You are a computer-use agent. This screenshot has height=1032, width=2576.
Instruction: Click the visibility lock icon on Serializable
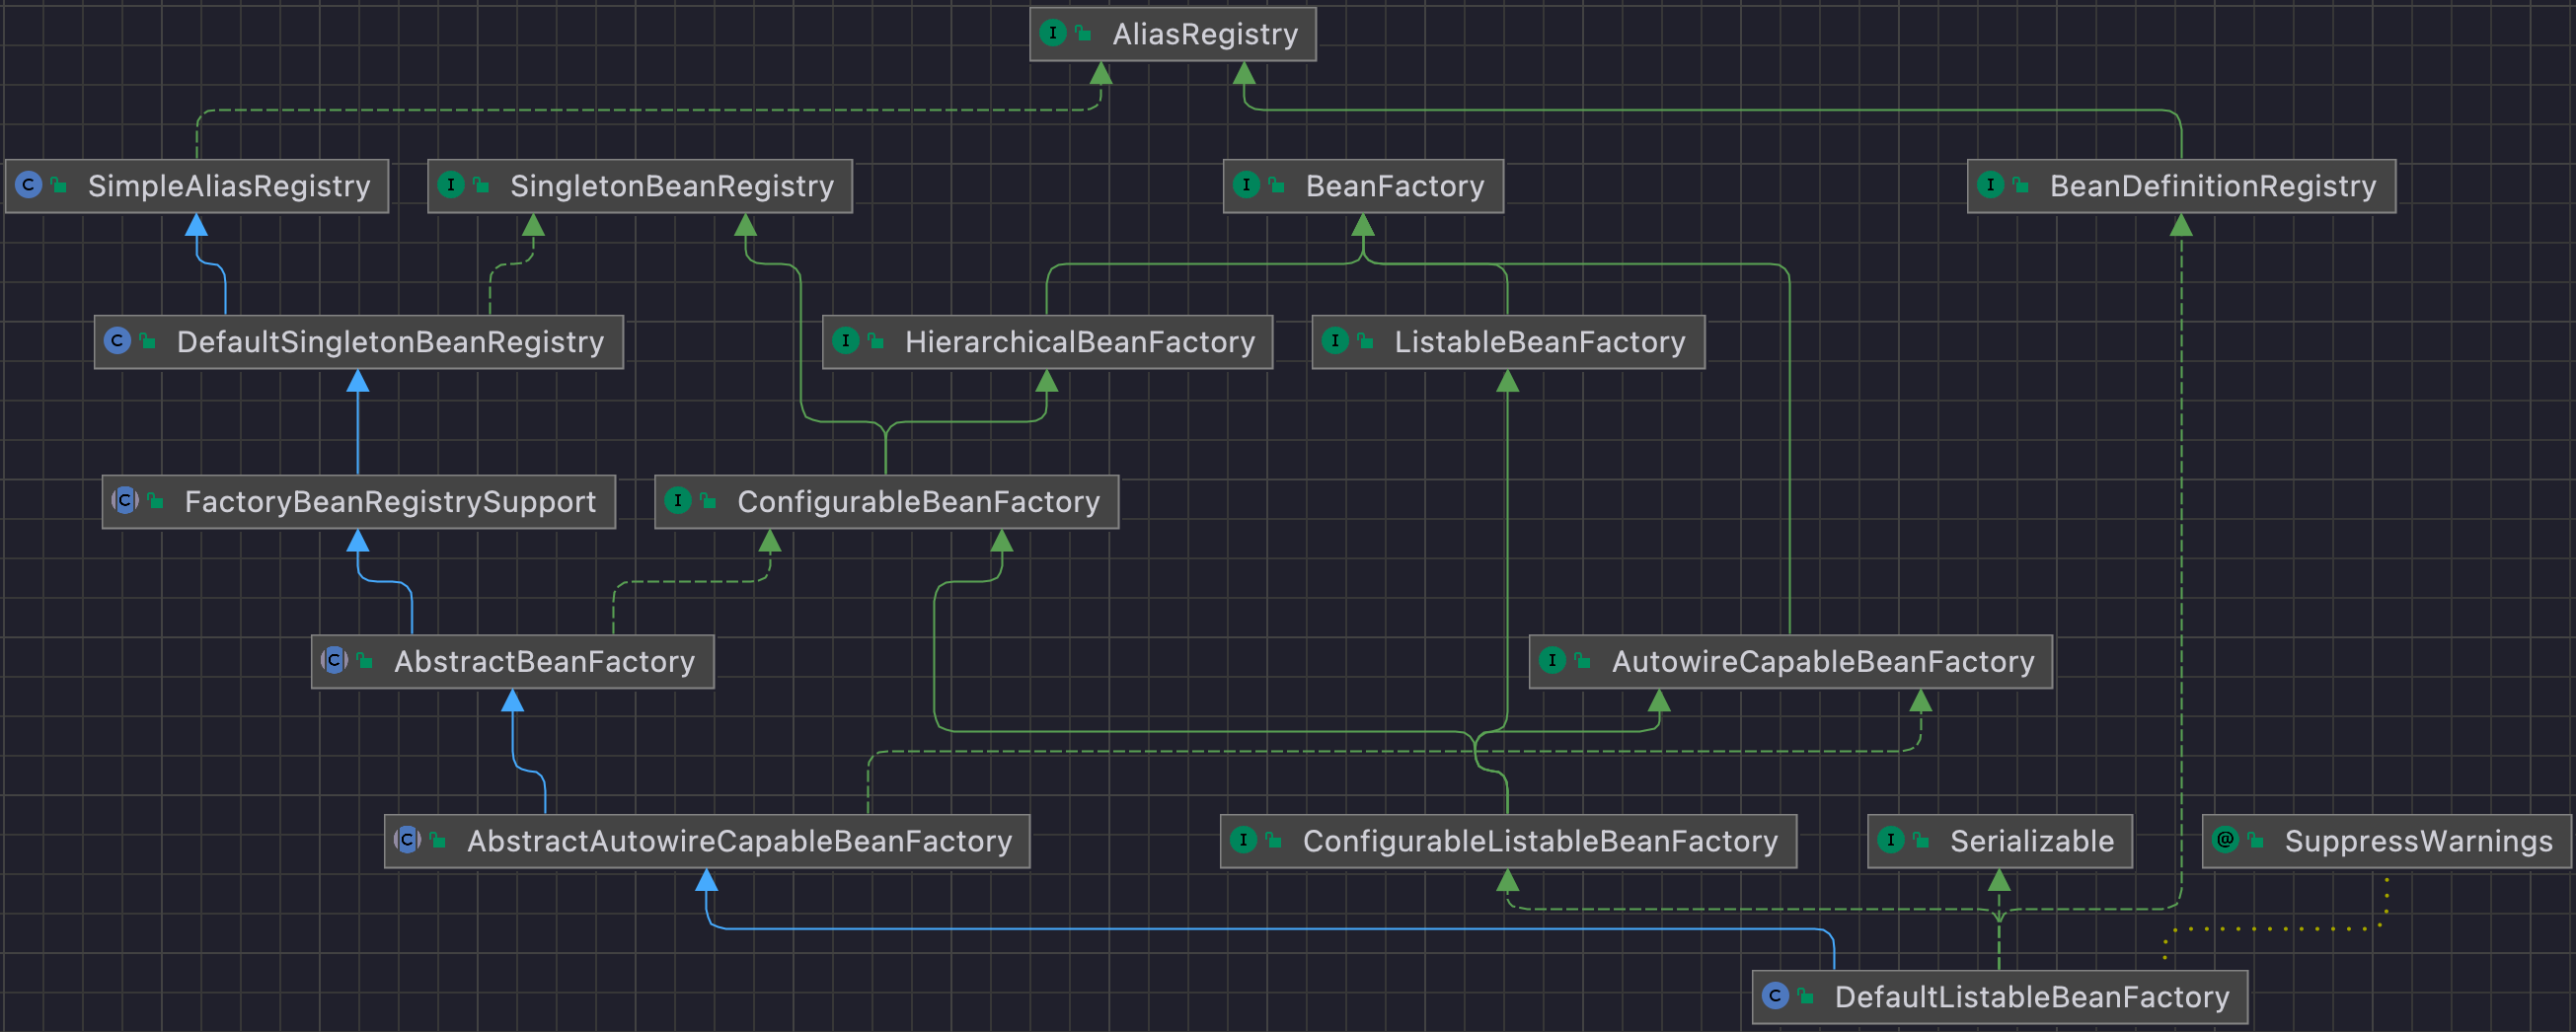click(1921, 842)
